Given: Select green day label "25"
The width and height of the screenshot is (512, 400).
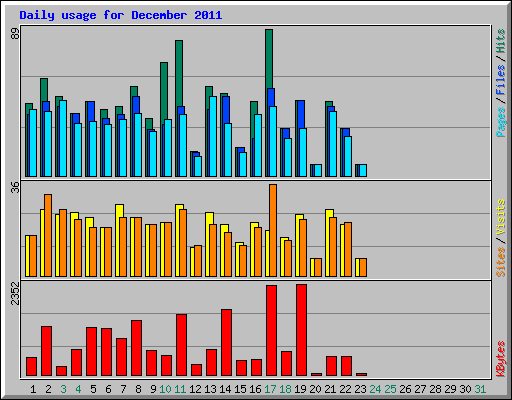Looking at the screenshot, I should point(390,389).
